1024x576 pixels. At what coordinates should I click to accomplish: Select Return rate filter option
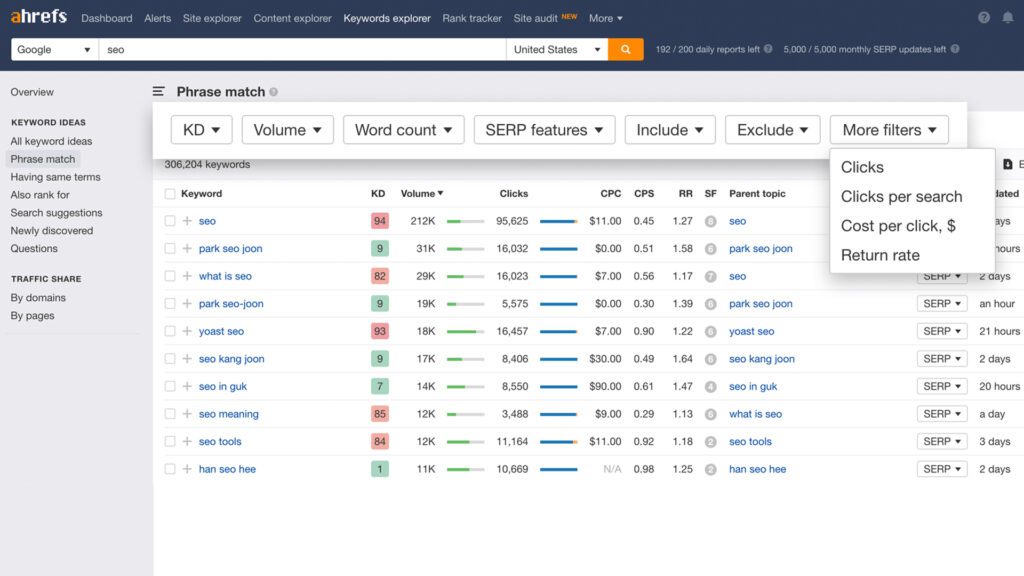pos(880,255)
